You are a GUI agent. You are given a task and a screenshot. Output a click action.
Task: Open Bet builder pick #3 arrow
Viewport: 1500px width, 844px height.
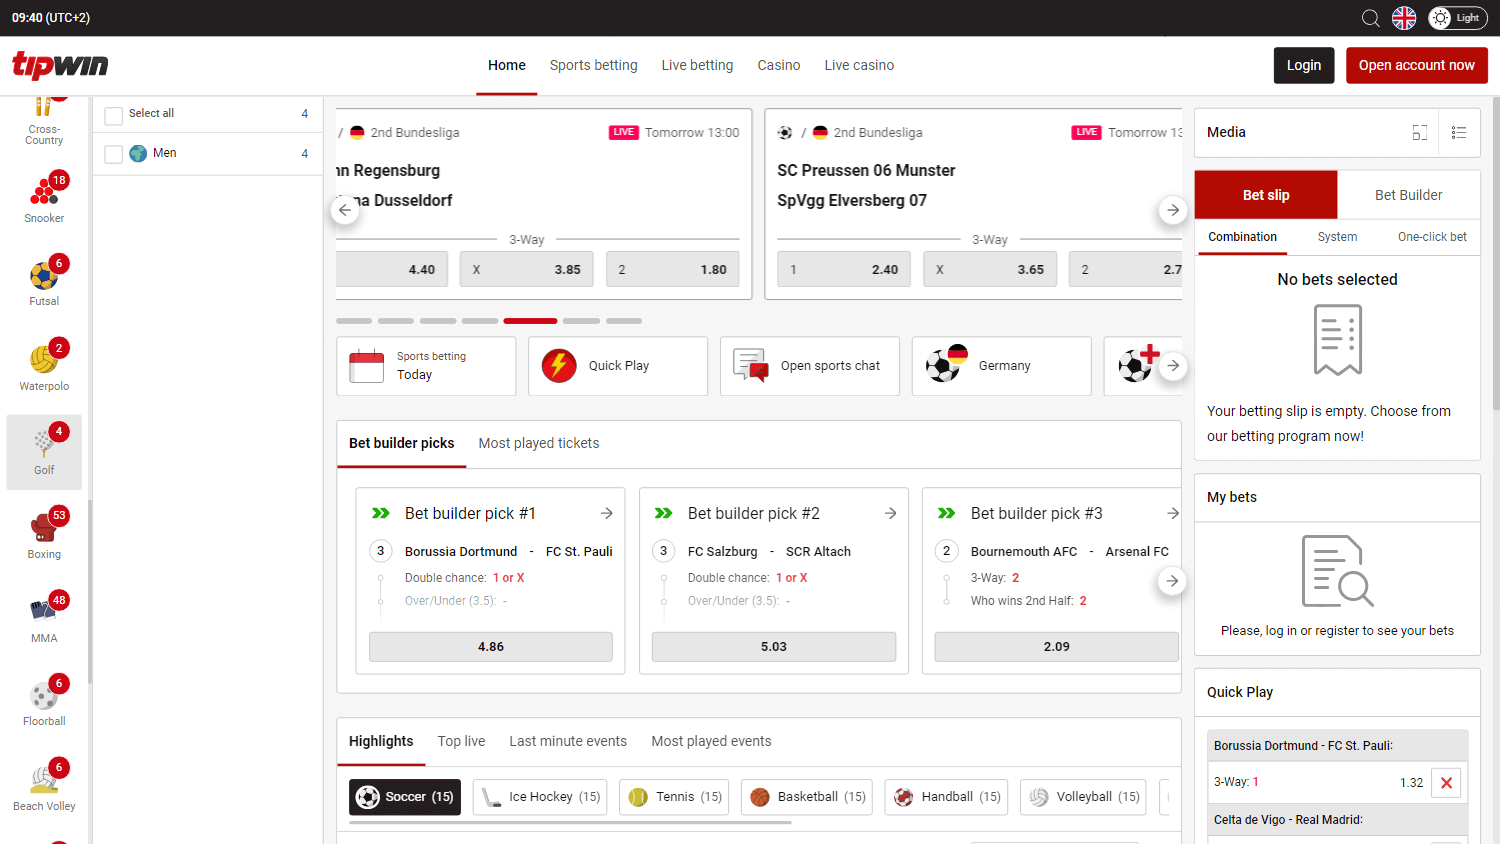click(x=1173, y=513)
